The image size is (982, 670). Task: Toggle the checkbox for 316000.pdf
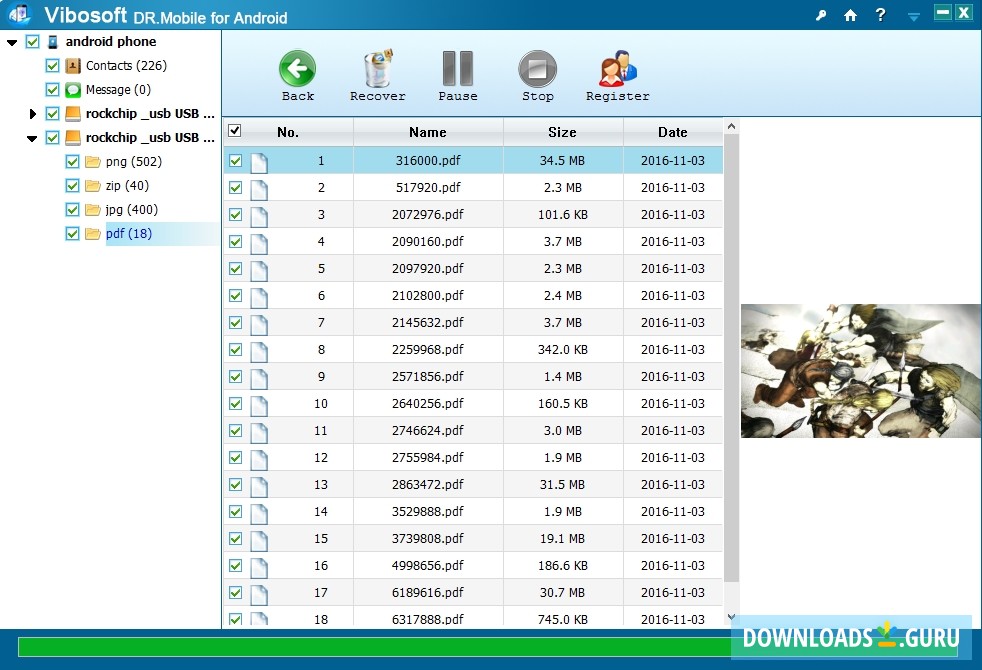(x=235, y=160)
